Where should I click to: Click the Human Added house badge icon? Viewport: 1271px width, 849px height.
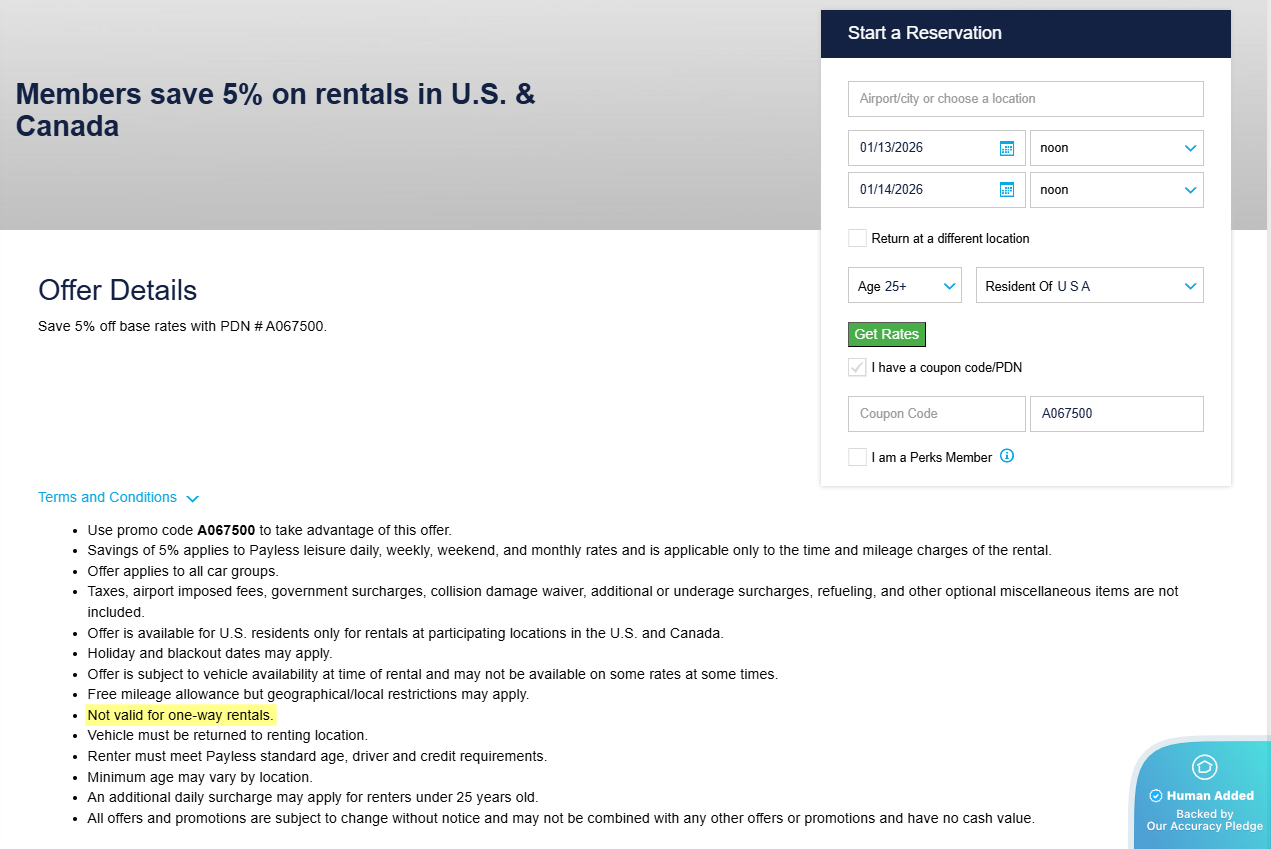1205,767
